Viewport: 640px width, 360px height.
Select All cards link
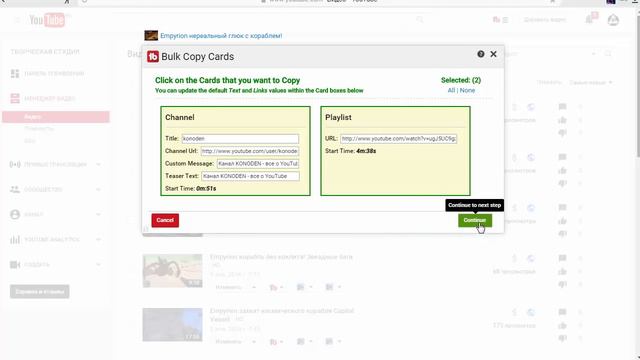click(x=451, y=90)
